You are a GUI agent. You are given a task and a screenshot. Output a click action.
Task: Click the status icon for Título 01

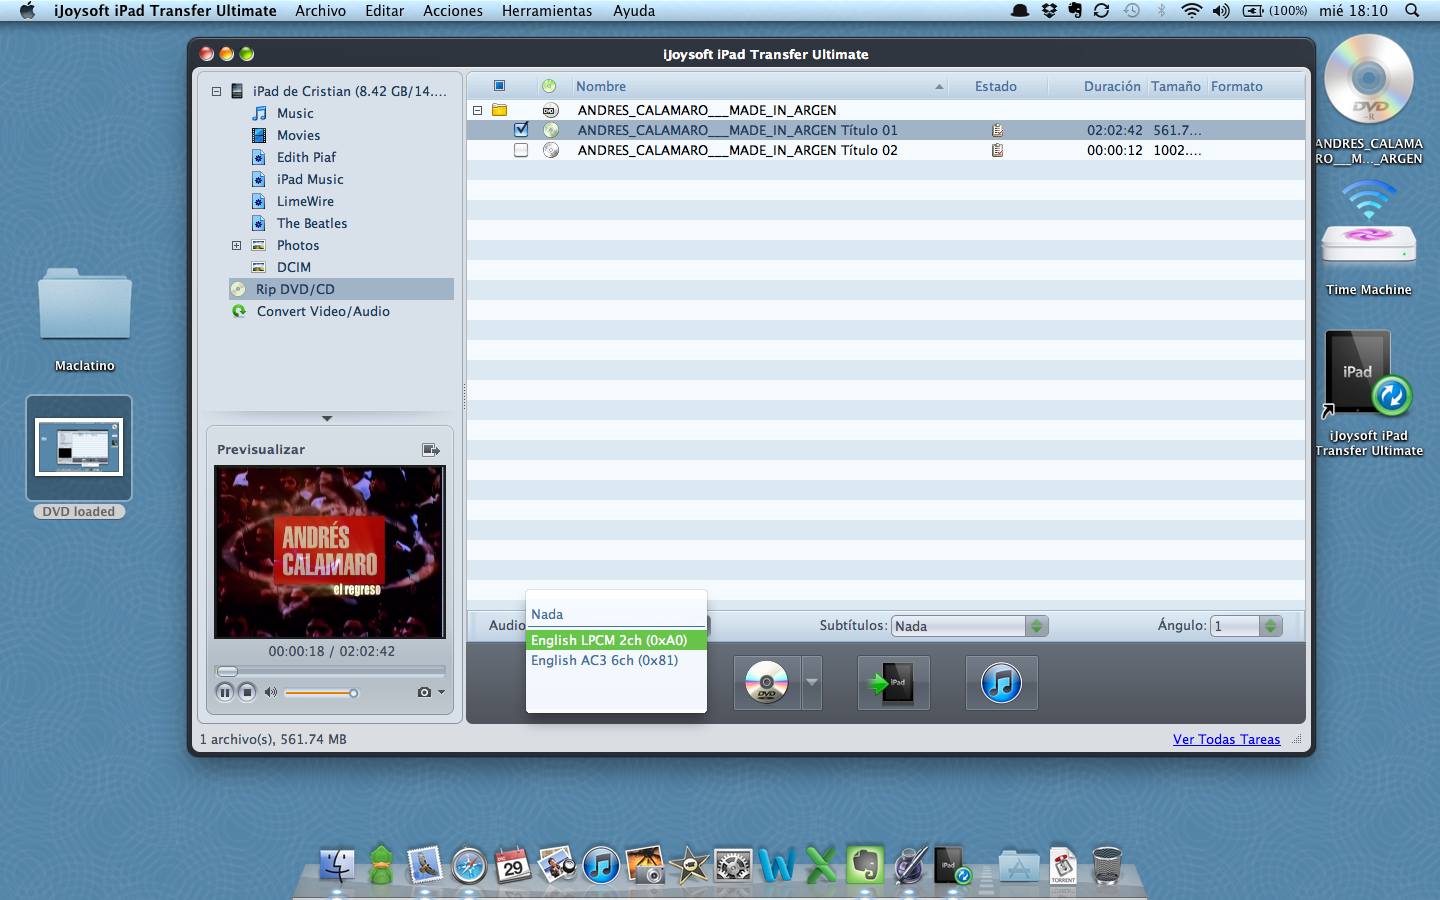tap(997, 130)
